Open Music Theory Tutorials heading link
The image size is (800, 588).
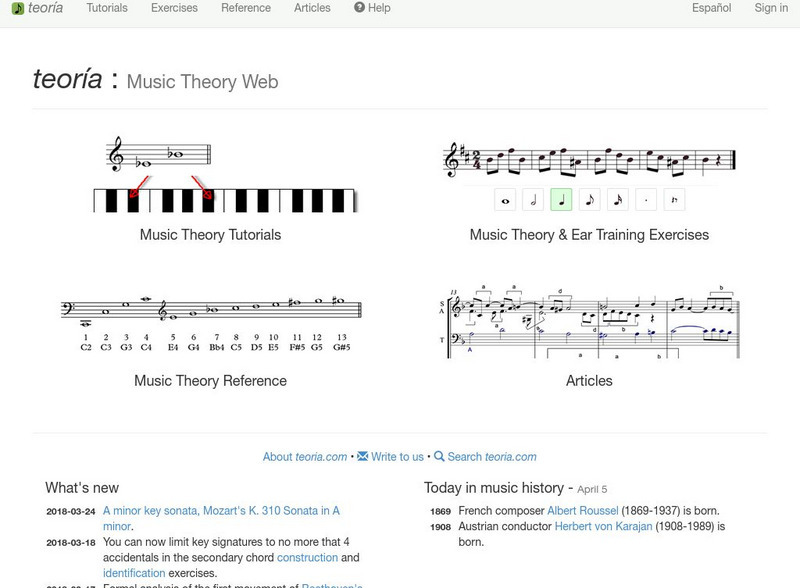click(210, 235)
